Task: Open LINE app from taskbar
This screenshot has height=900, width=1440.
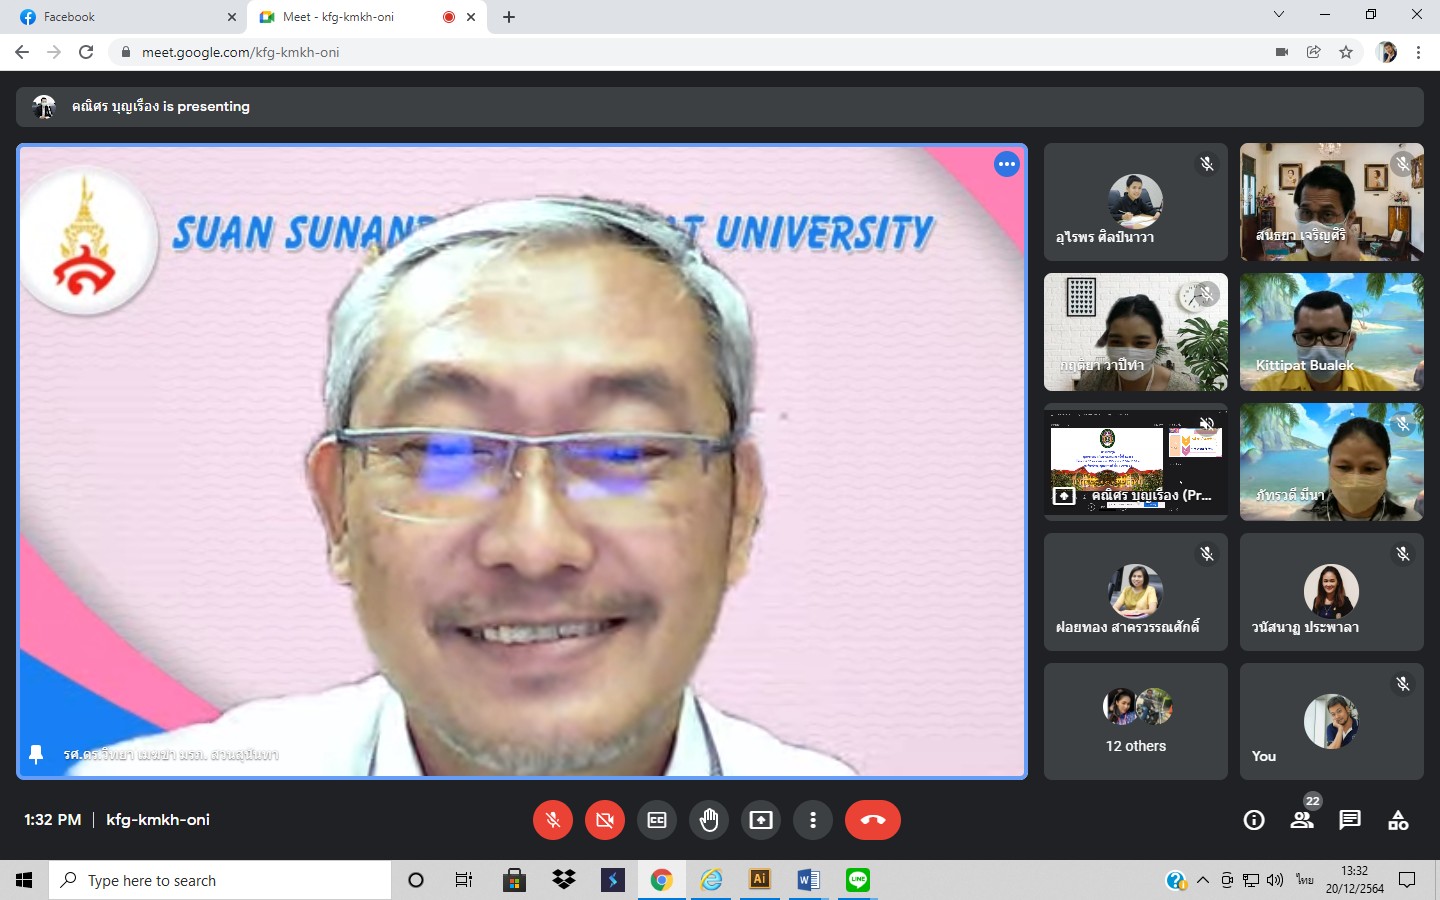Action: tap(858, 880)
